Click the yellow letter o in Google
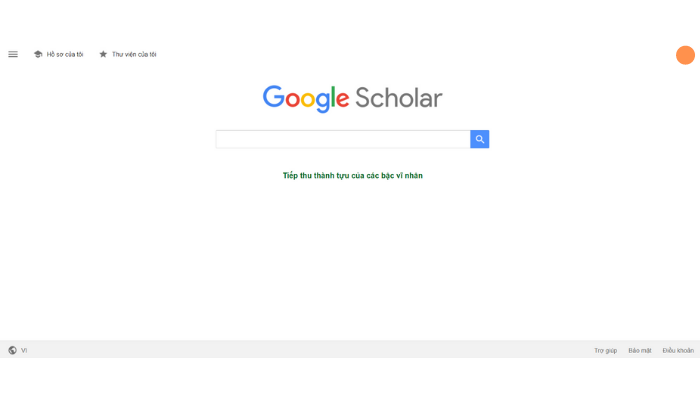The width and height of the screenshot is (700, 400). 308,100
